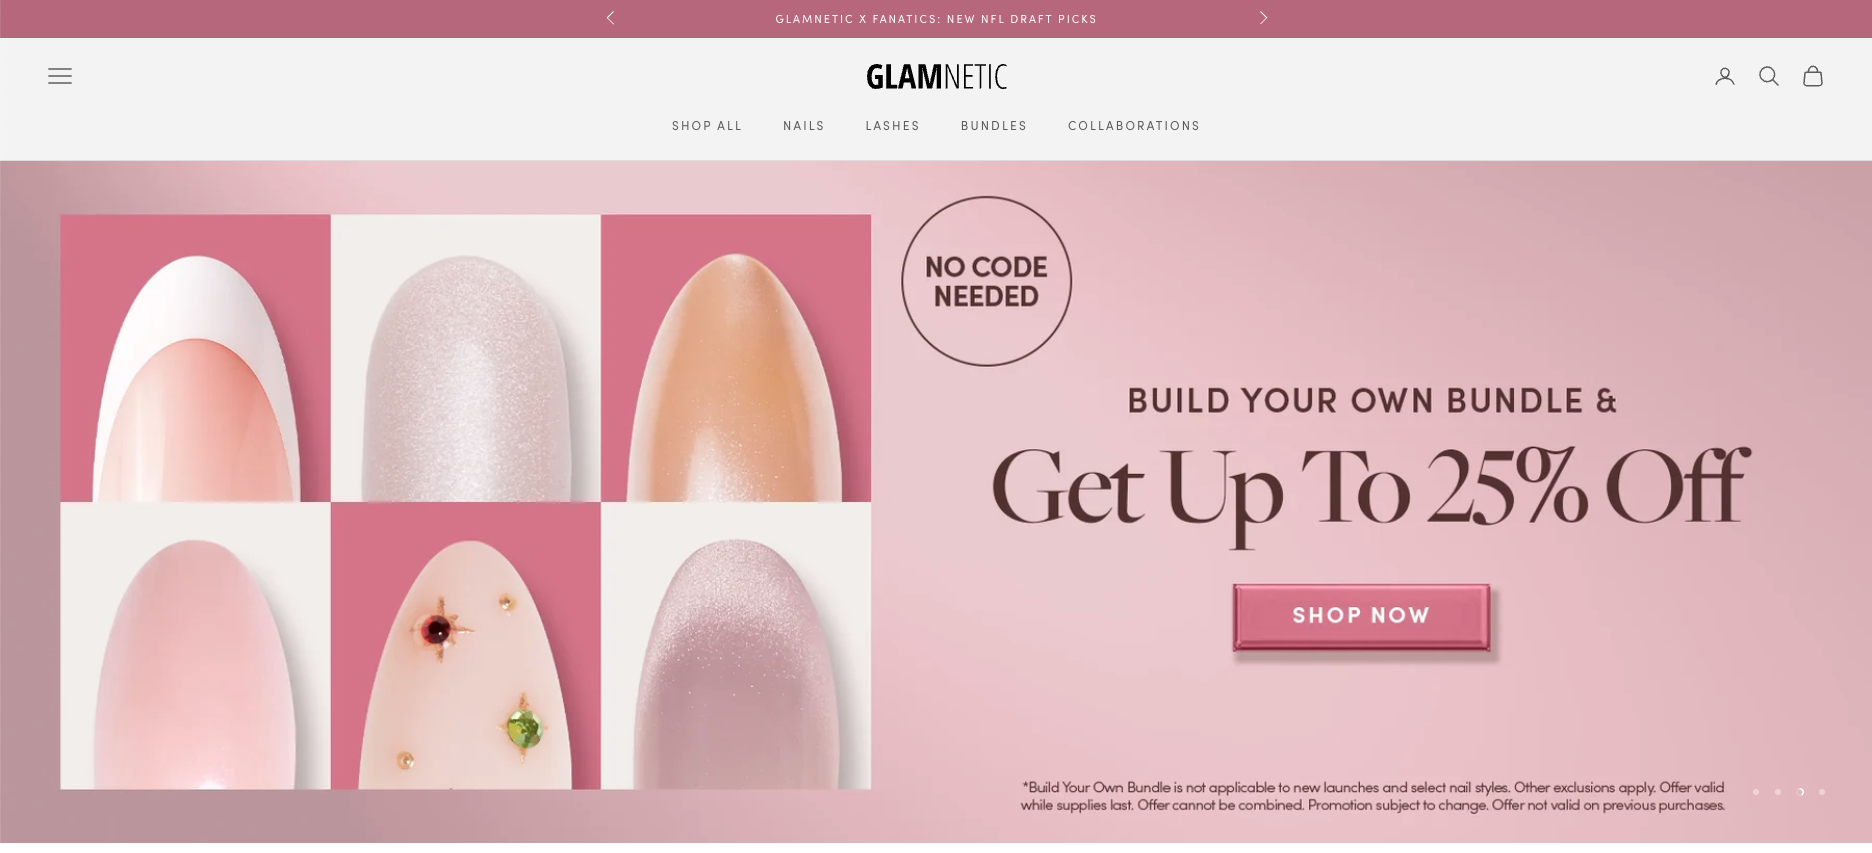Image resolution: width=1872 pixels, height=853 pixels.
Task: Expand the Lashes navigation item
Action: click(893, 126)
